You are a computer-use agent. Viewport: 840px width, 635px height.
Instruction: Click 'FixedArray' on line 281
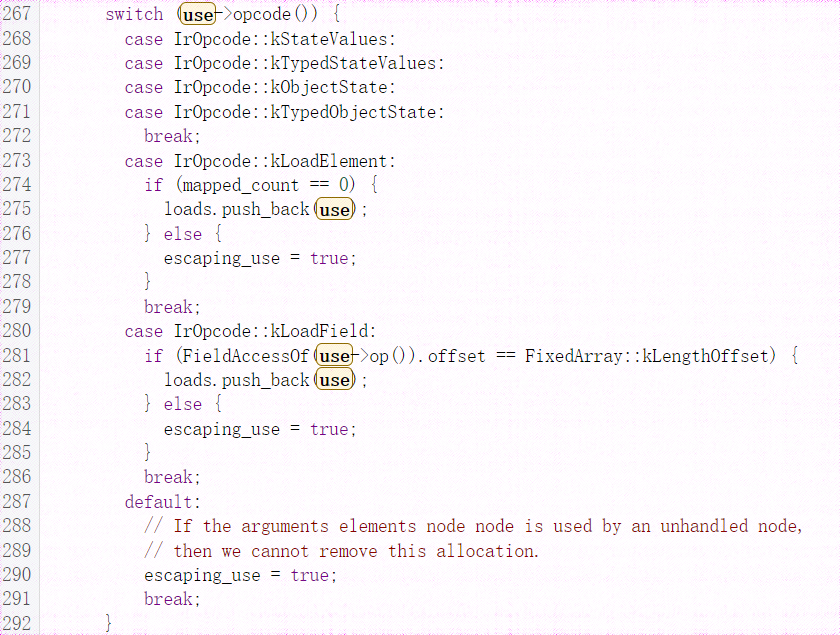coord(573,356)
